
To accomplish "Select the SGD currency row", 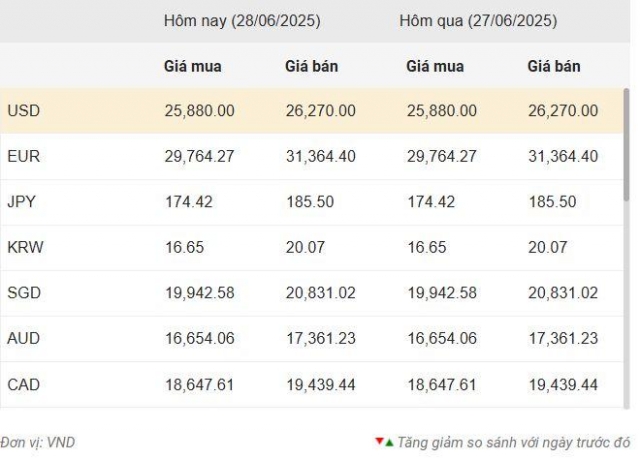I will pos(312,293).
